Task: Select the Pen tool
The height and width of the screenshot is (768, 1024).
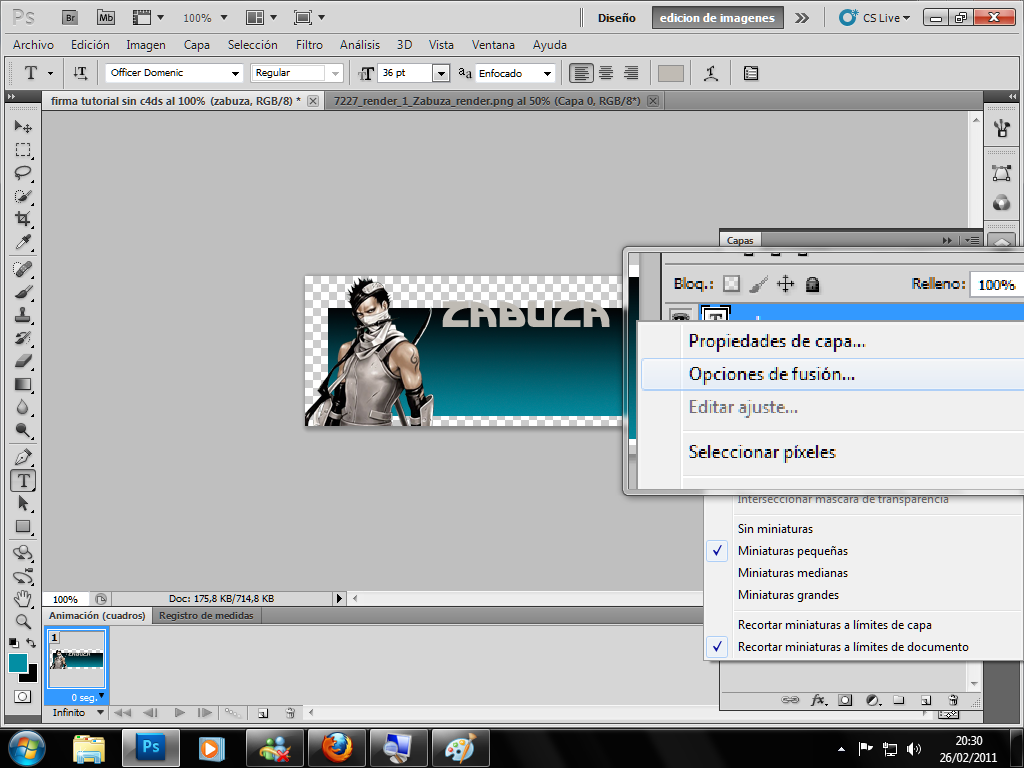Action: tap(23, 457)
